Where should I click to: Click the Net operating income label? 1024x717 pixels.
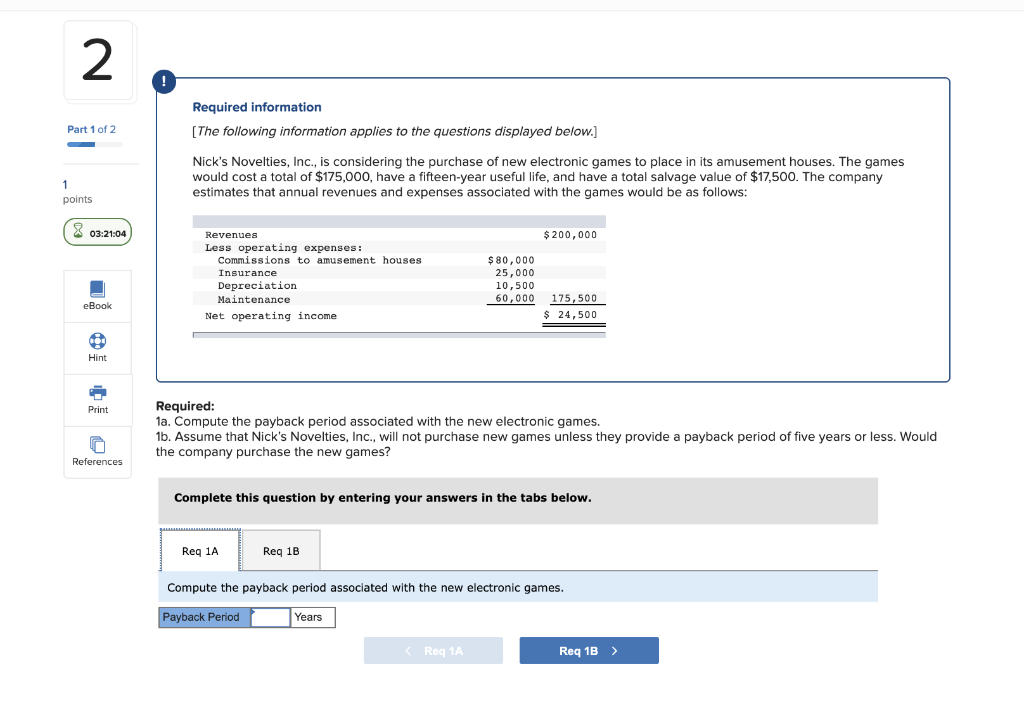click(x=271, y=316)
